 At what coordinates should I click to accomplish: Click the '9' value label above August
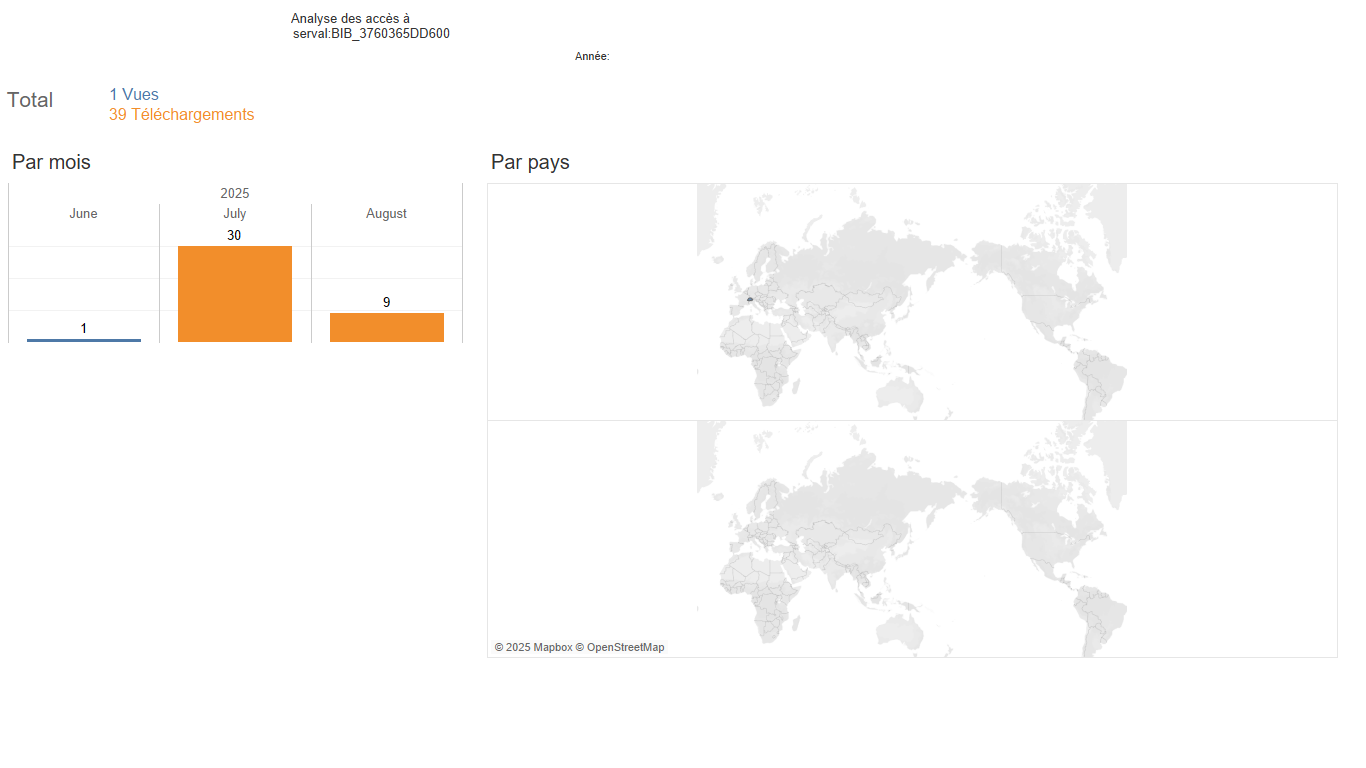387,302
